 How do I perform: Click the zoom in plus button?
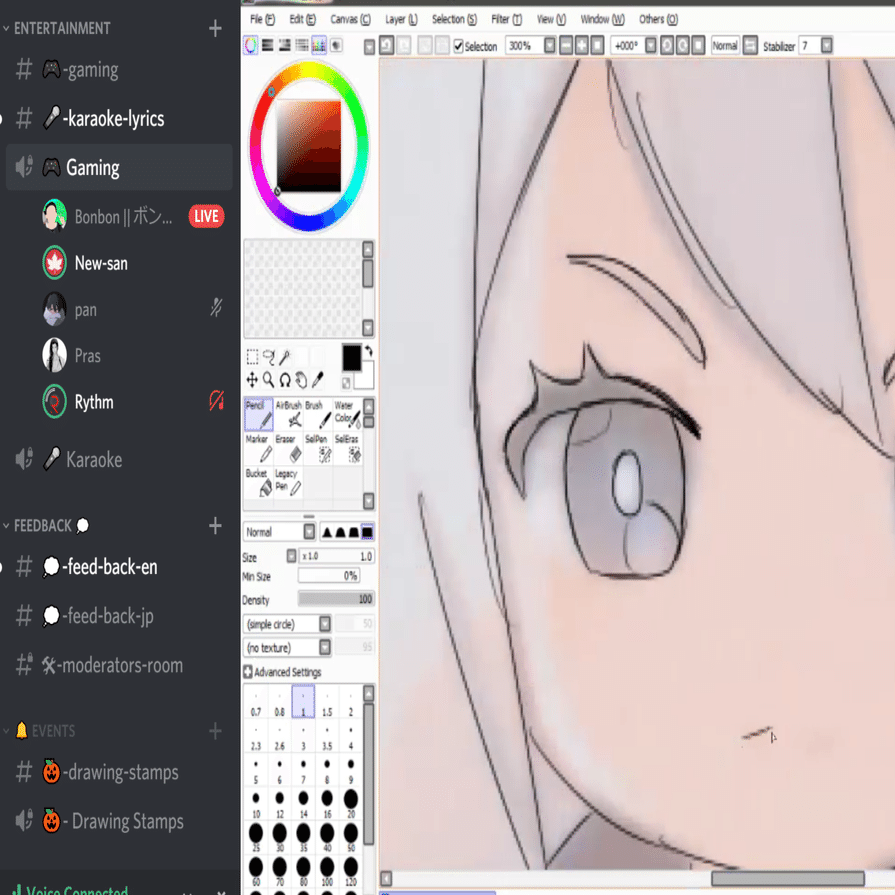click(582, 45)
